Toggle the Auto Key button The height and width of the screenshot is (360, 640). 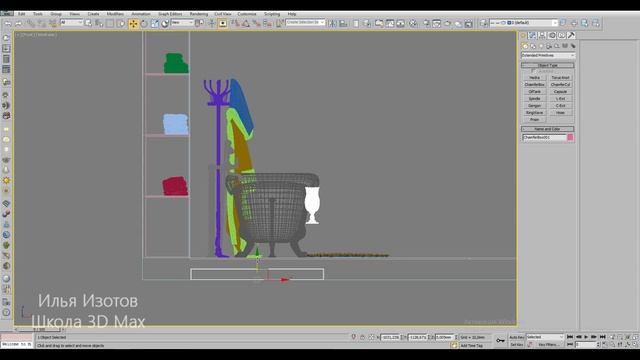(516, 337)
